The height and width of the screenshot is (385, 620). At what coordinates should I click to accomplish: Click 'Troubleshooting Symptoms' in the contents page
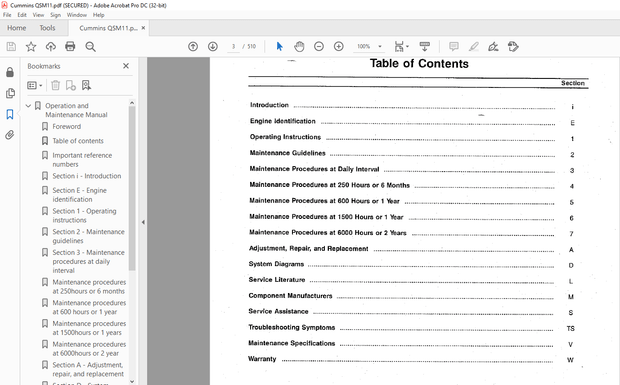pos(291,327)
